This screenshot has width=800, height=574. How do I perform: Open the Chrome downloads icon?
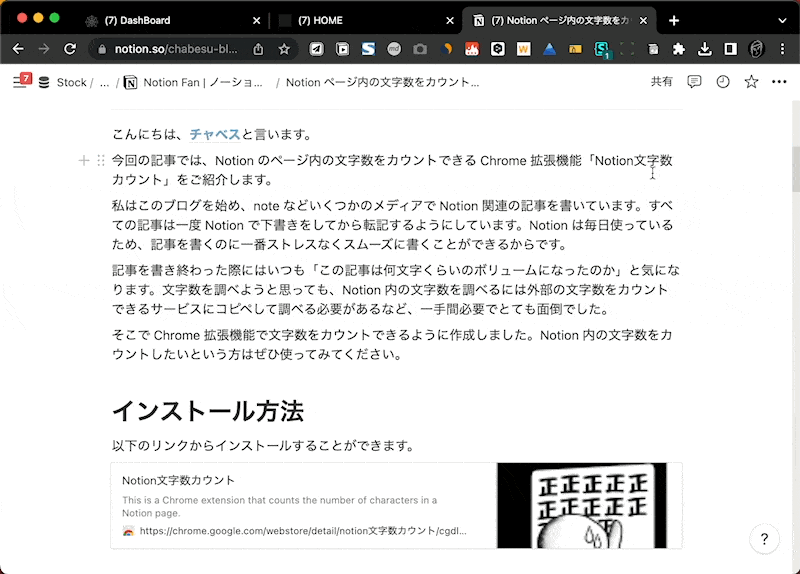pos(705,49)
